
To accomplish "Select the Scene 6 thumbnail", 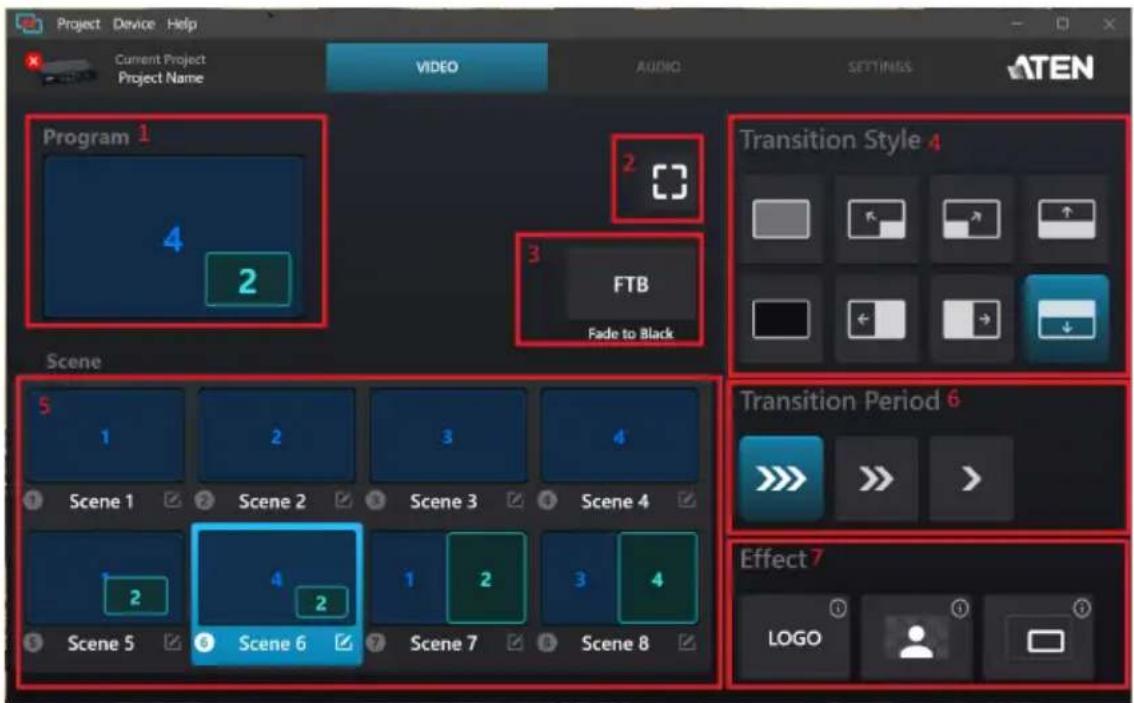I will (x=276, y=579).
